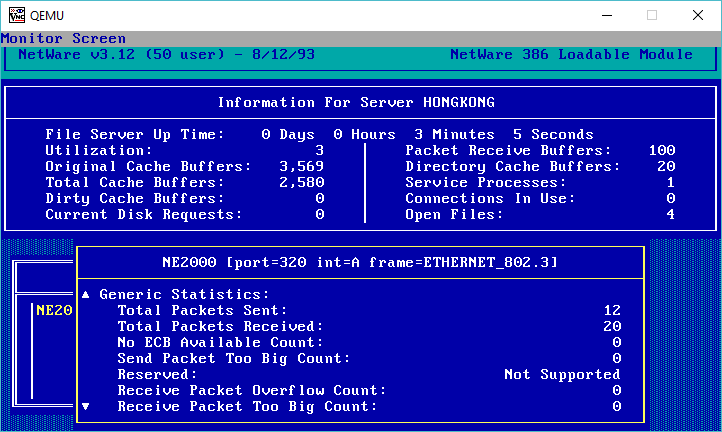Select Receive Packet Too Big Count row
Image resolution: width=722 pixels, height=432 pixels.
(x=369, y=406)
